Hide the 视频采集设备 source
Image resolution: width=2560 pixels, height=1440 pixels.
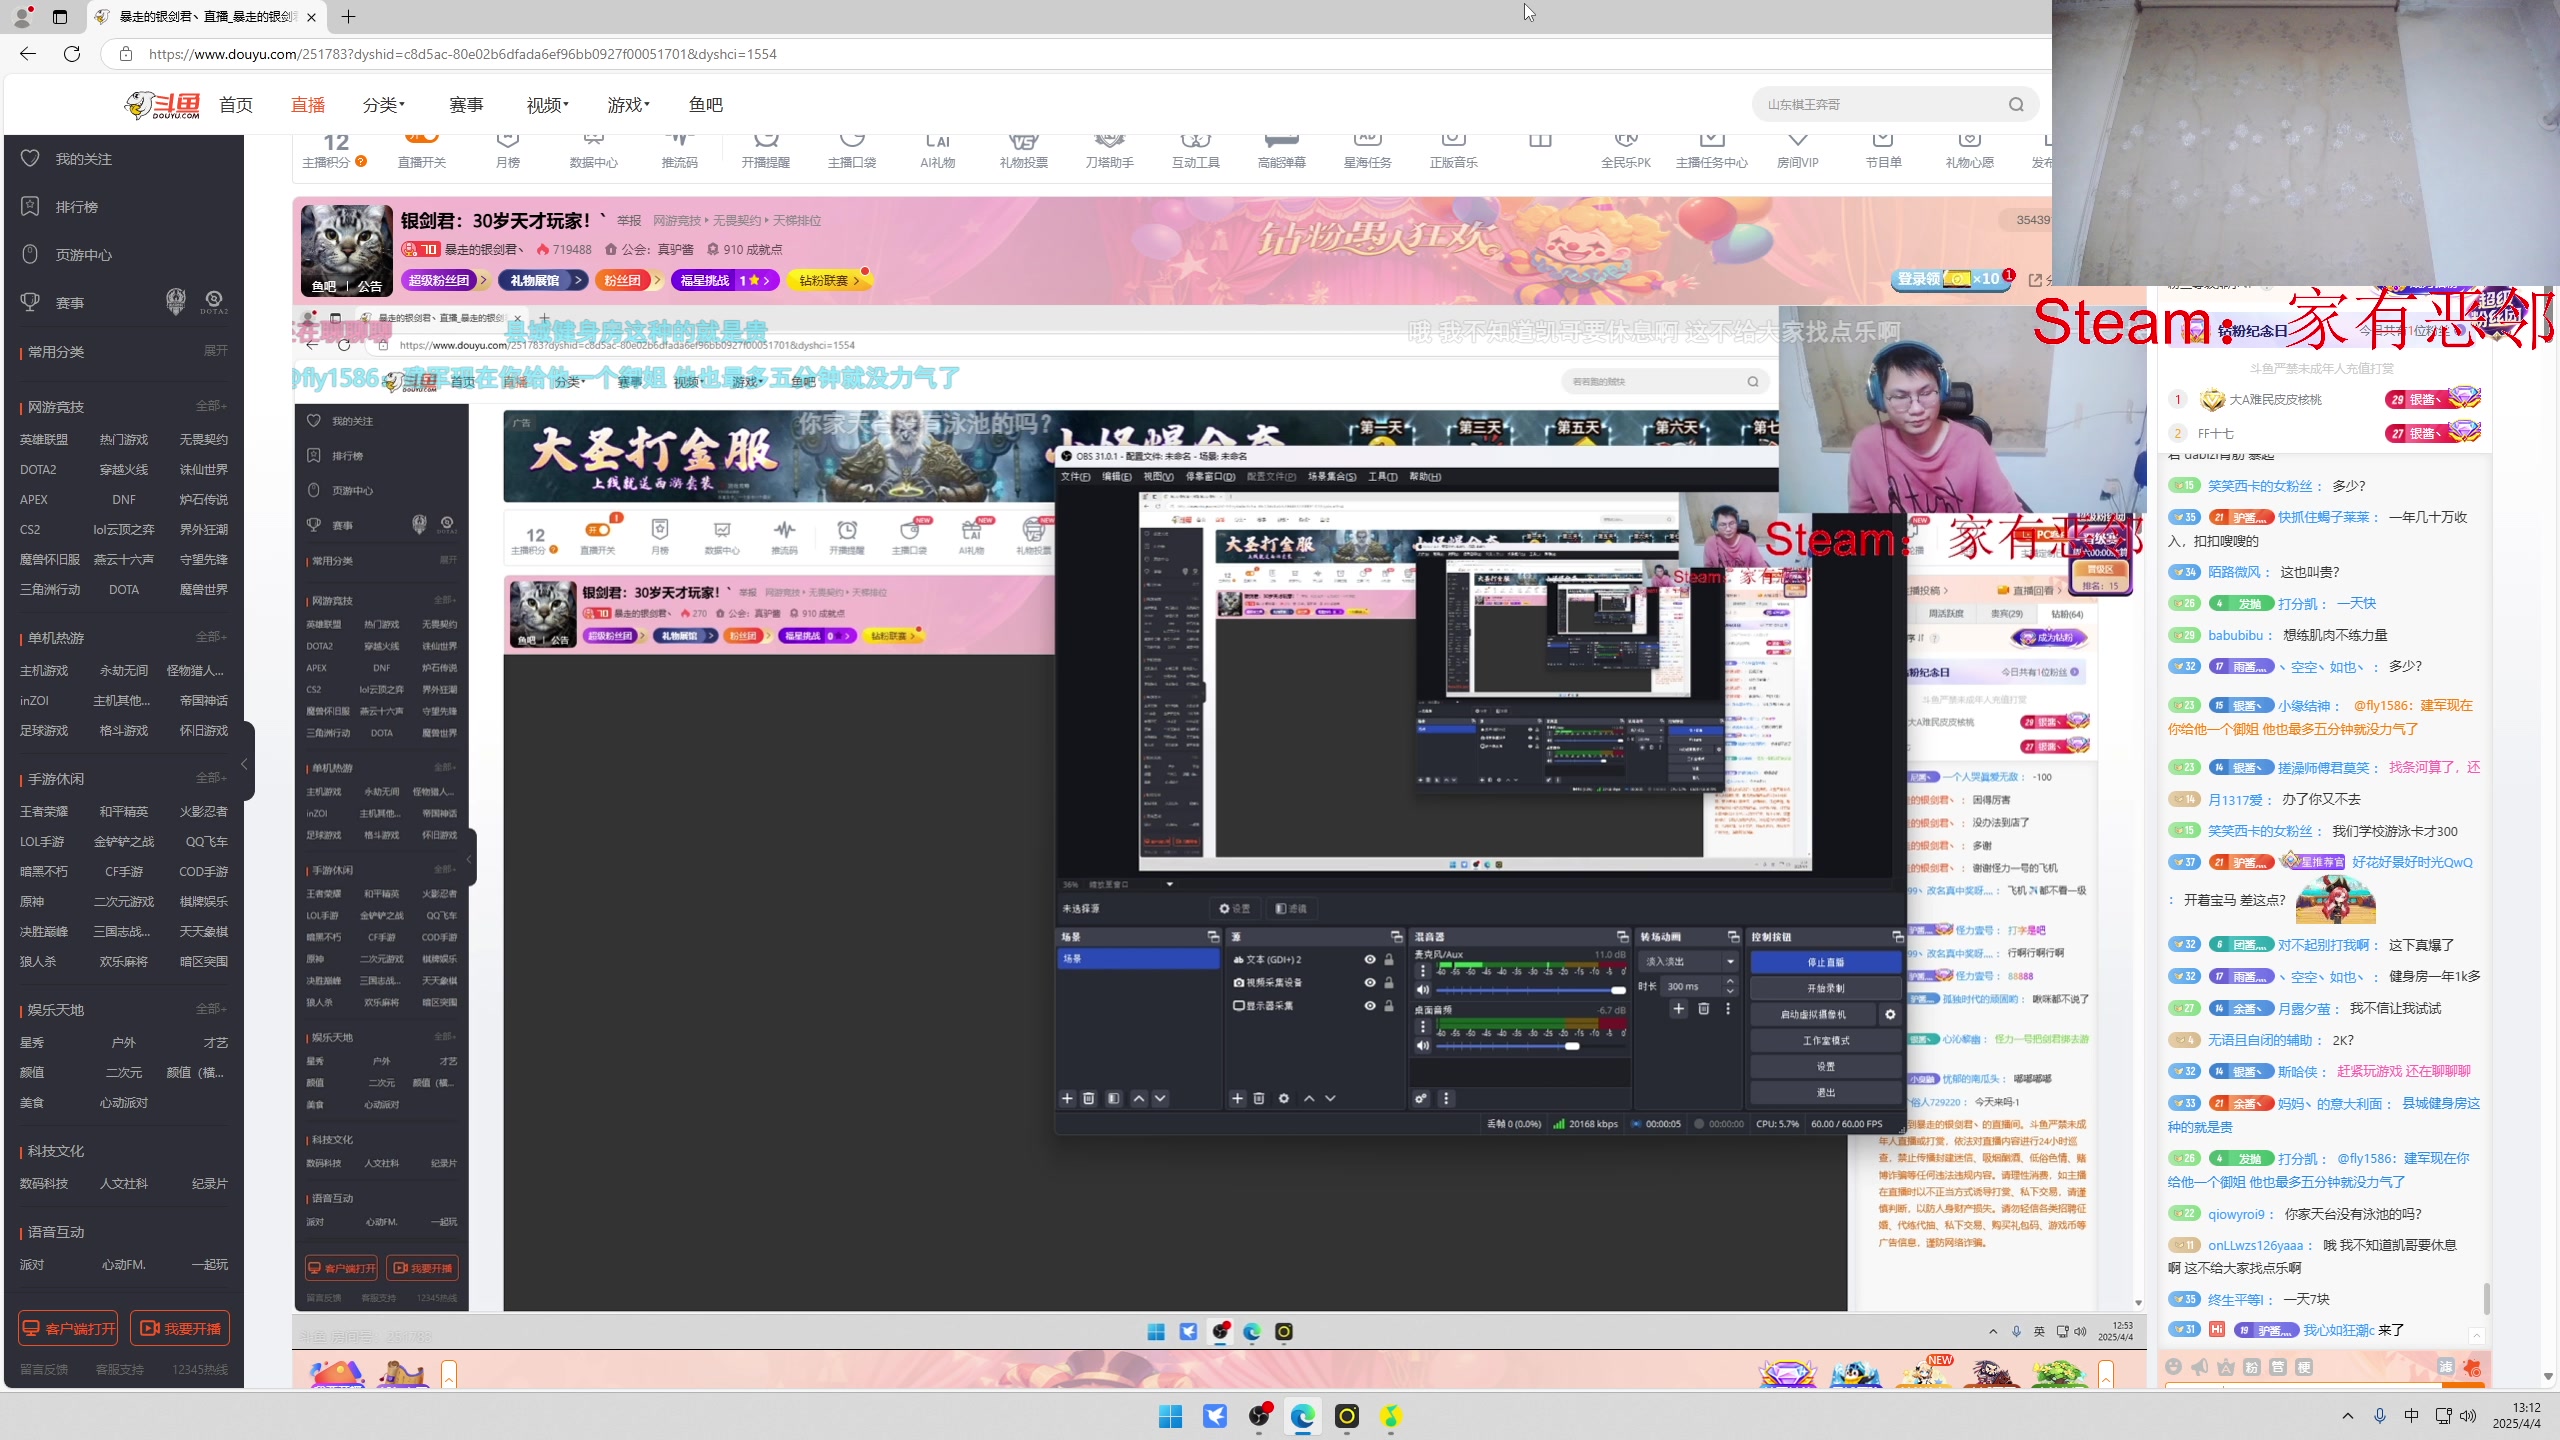point(1370,982)
